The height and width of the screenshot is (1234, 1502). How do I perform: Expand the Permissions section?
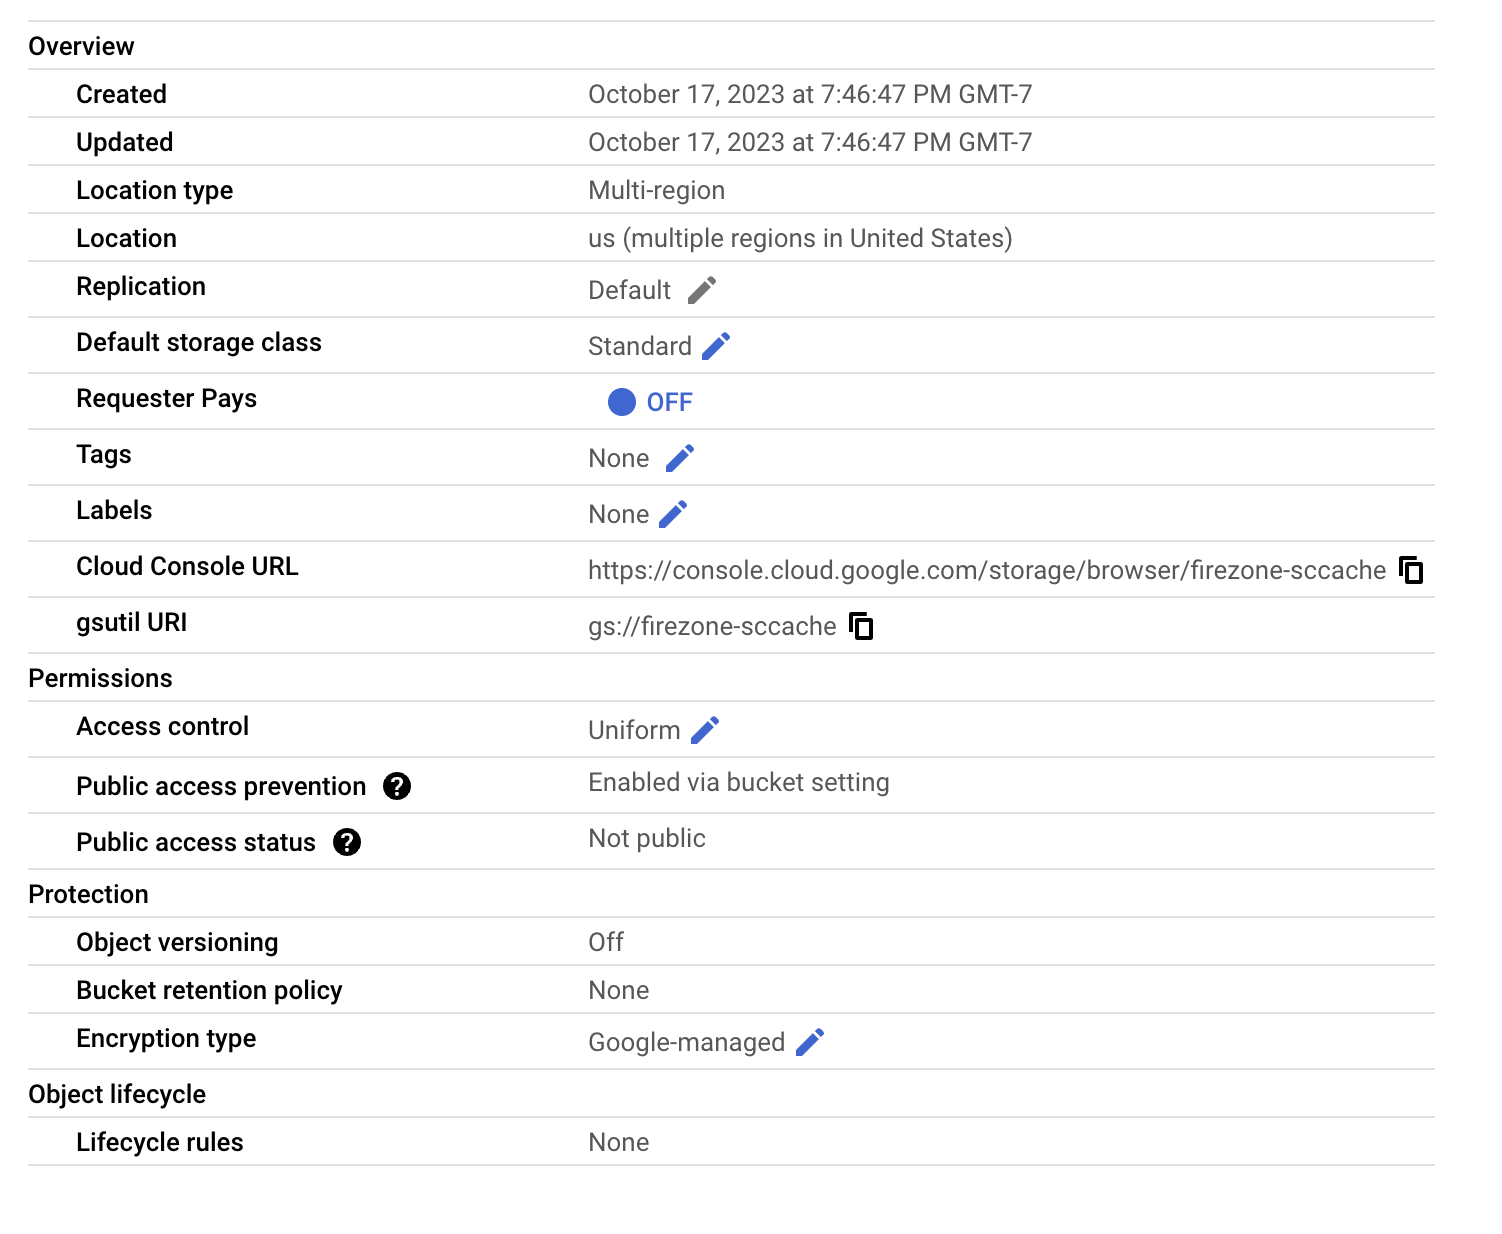(x=100, y=678)
